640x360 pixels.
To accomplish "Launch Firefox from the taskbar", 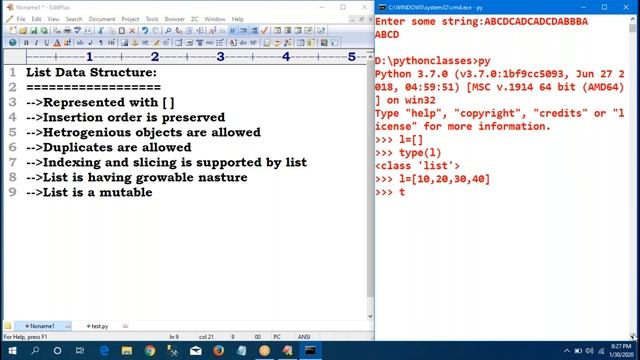I will click(x=219, y=351).
